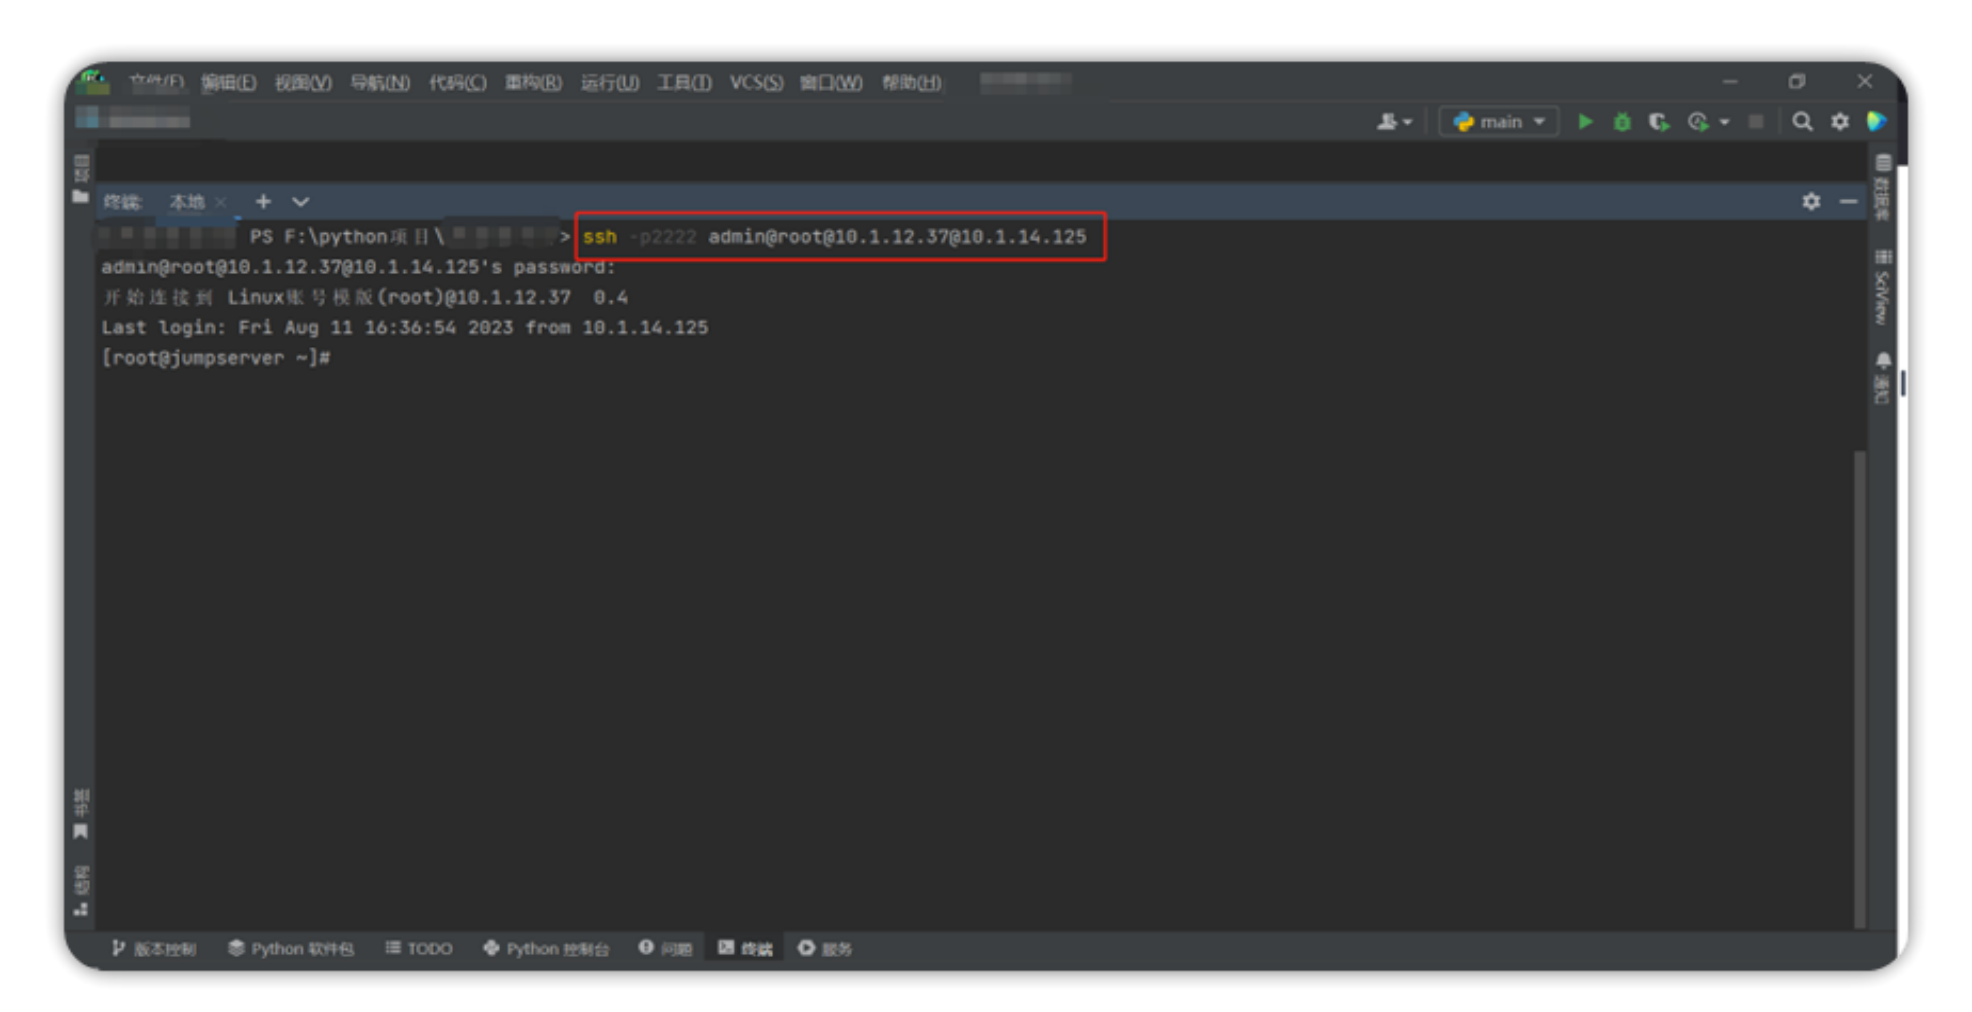Open IDE settings gear in main toolbar
Image resolution: width=1972 pixels, height=1012 pixels.
(1840, 122)
